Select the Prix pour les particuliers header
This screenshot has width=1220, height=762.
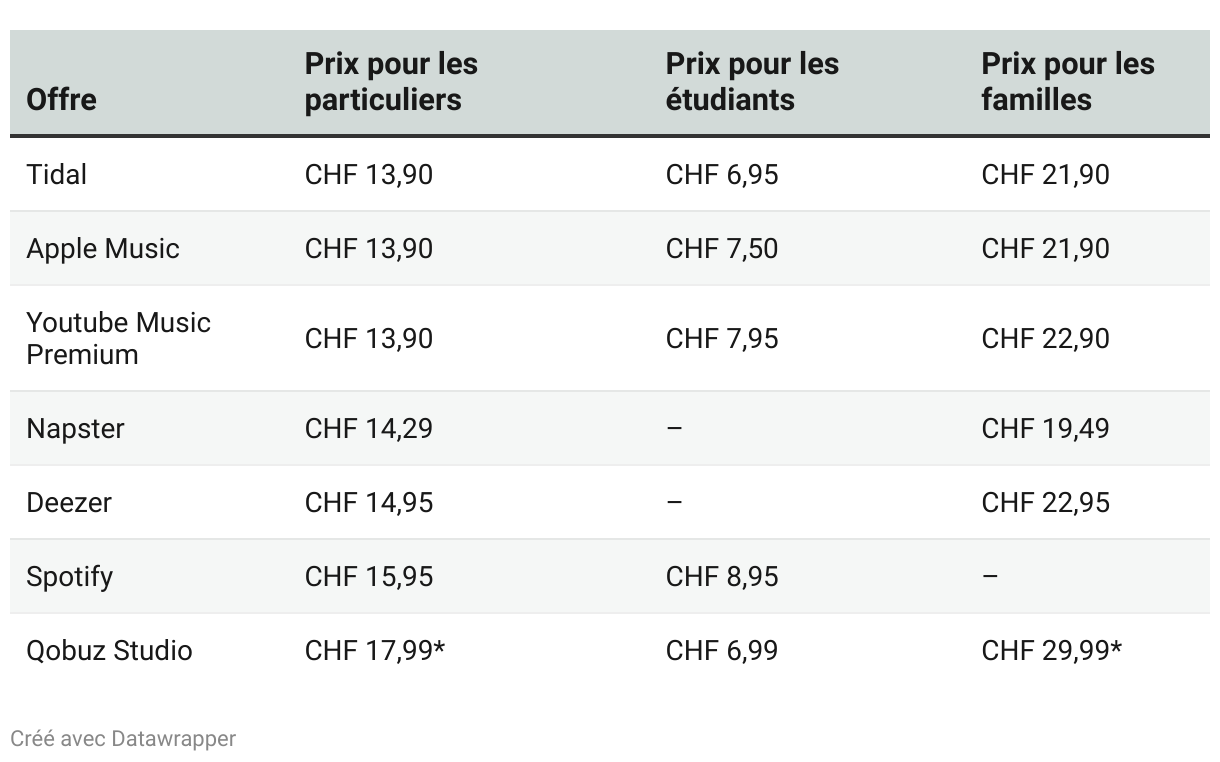pos(391,82)
